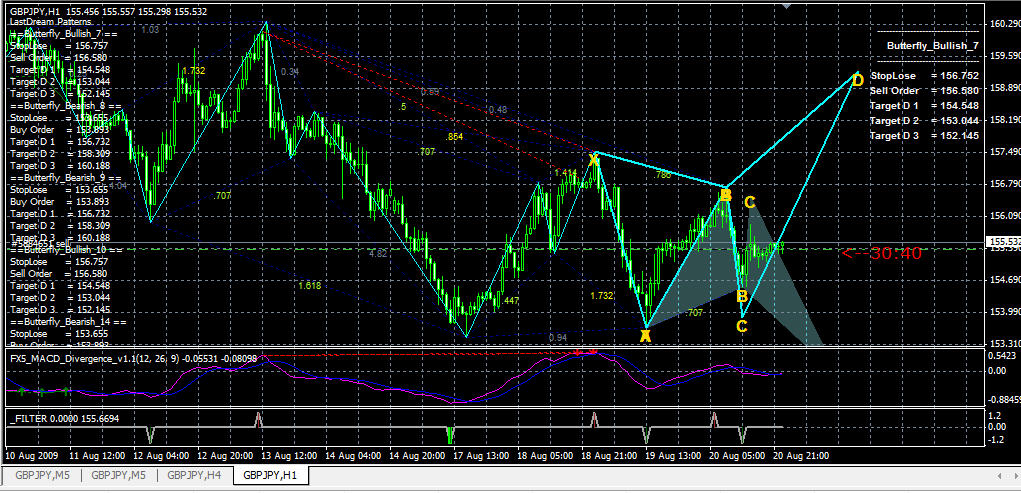Select the active GBPJPY,H1 chart tab
This screenshot has width=1021, height=493.
pos(270,476)
